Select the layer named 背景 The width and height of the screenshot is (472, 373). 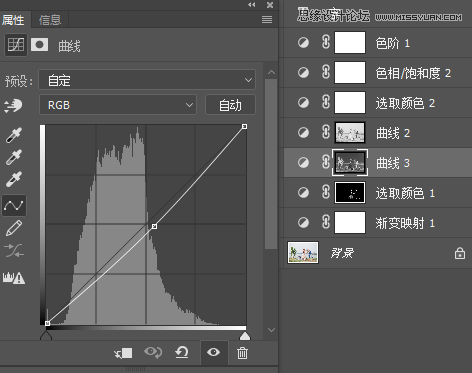[342, 253]
